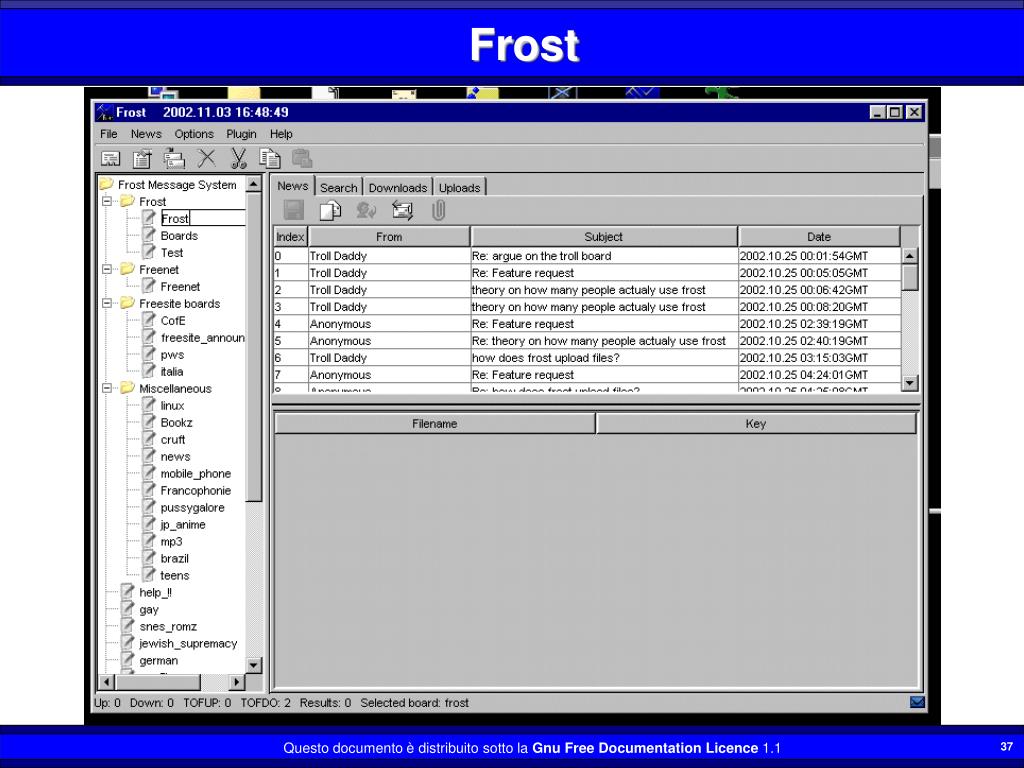Click the message list scroll down arrow
This screenshot has height=768, width=1024.
coord(910,383)
